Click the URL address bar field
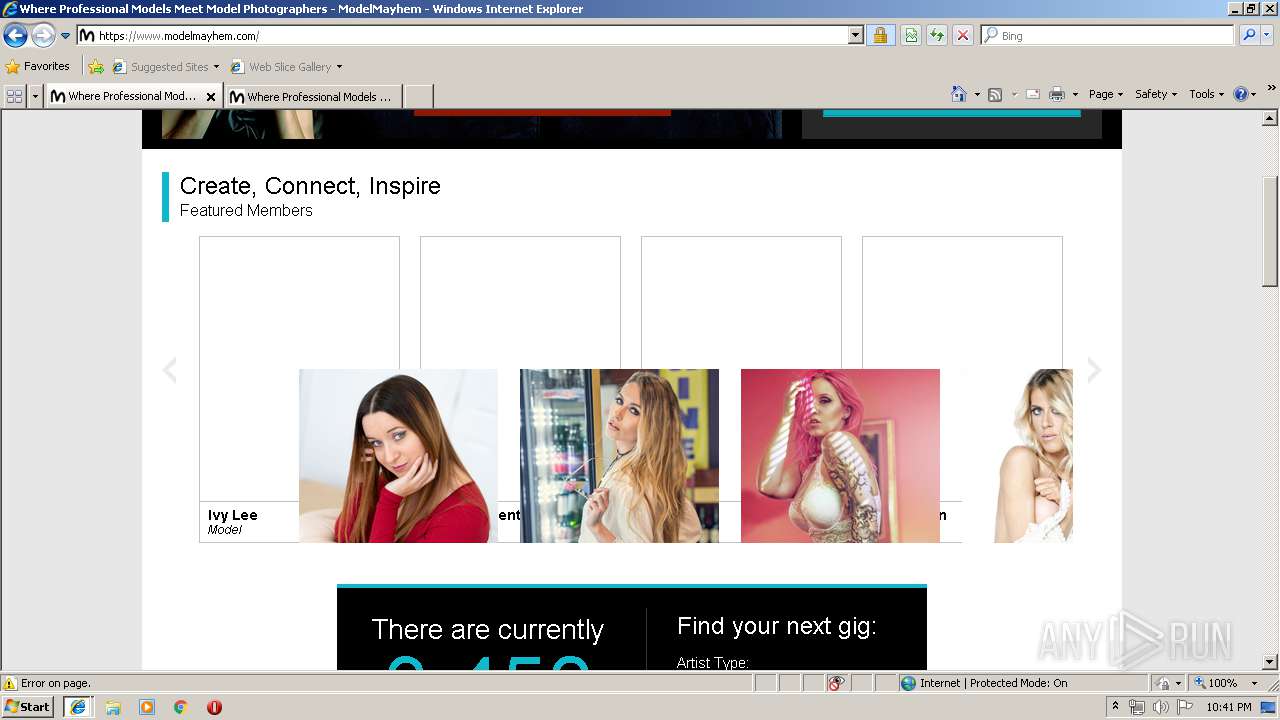This screenshot has height=720, width=1280. click(x=463, y=36)
